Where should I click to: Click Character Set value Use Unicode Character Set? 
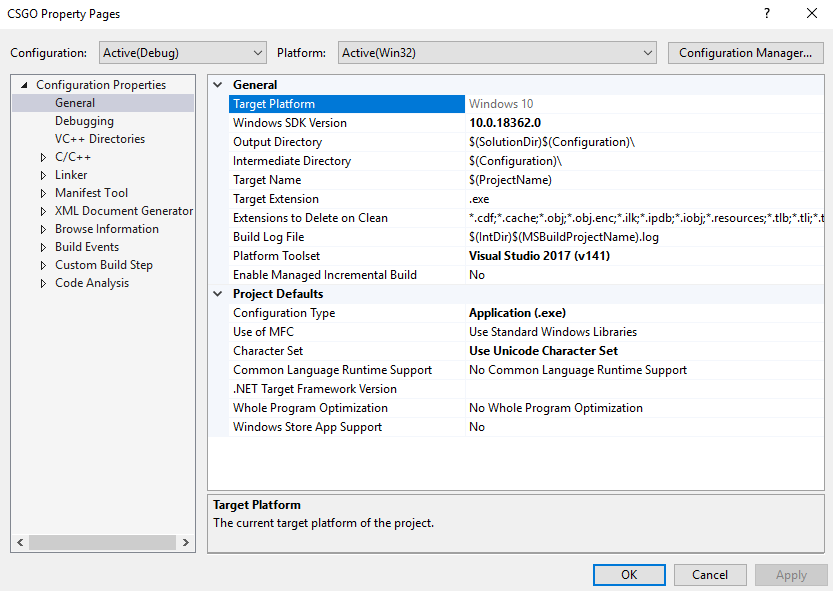[x=543, y=351]
